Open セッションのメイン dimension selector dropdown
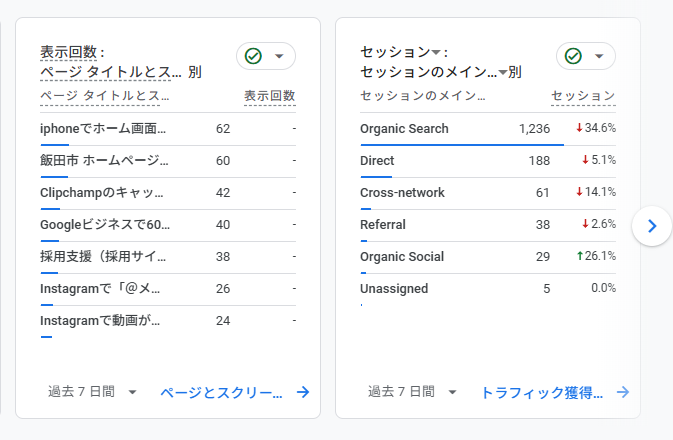Image resolution: width=673 pixels, height=440 pixels. [x=502, y=72]
